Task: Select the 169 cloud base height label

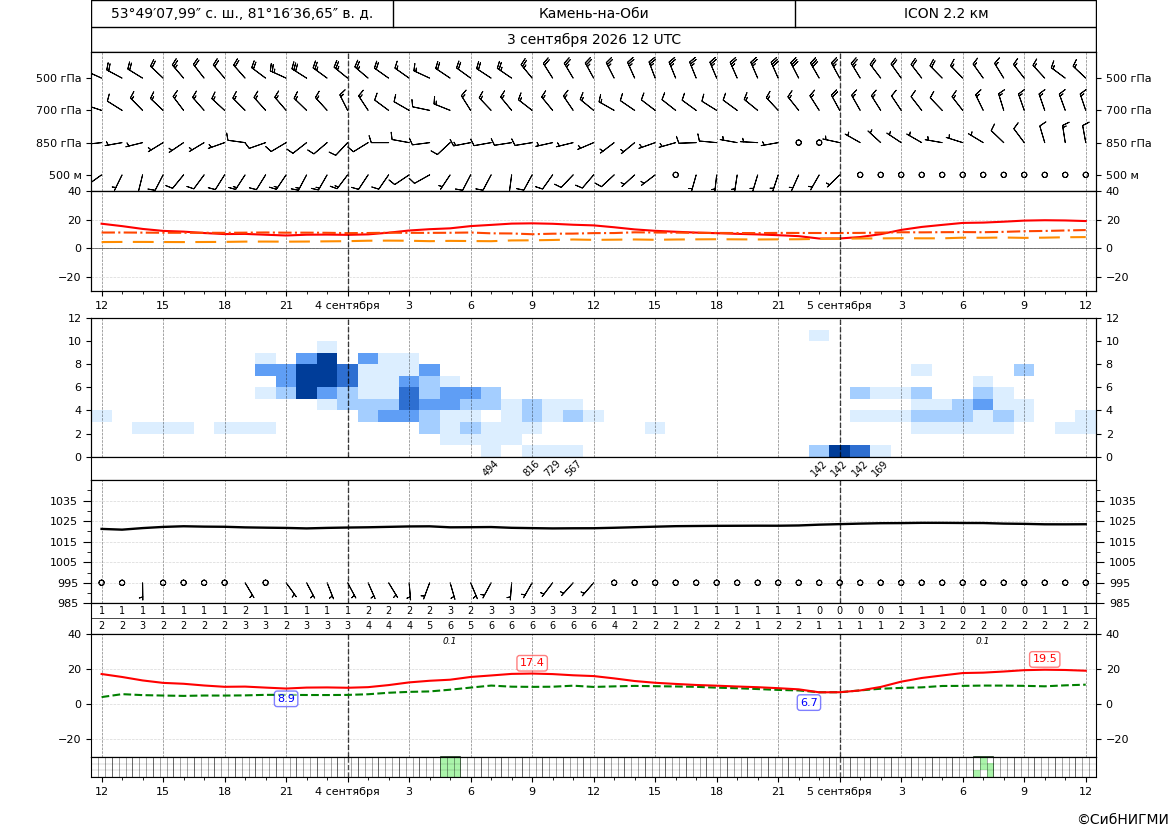Action: point(879,468)
